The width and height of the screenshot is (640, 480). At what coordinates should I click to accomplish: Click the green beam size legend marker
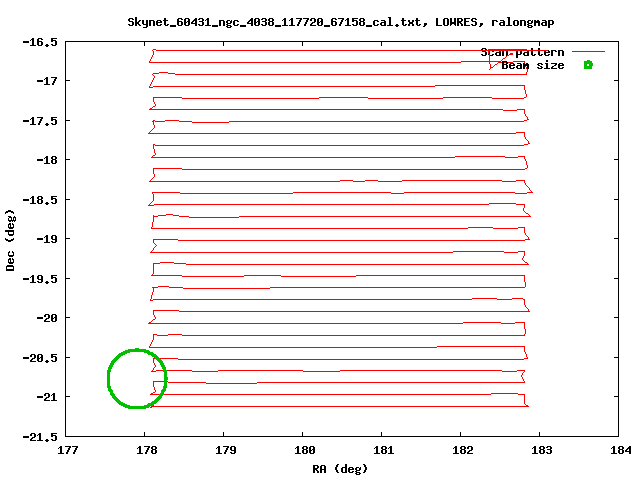coord(588,64)
